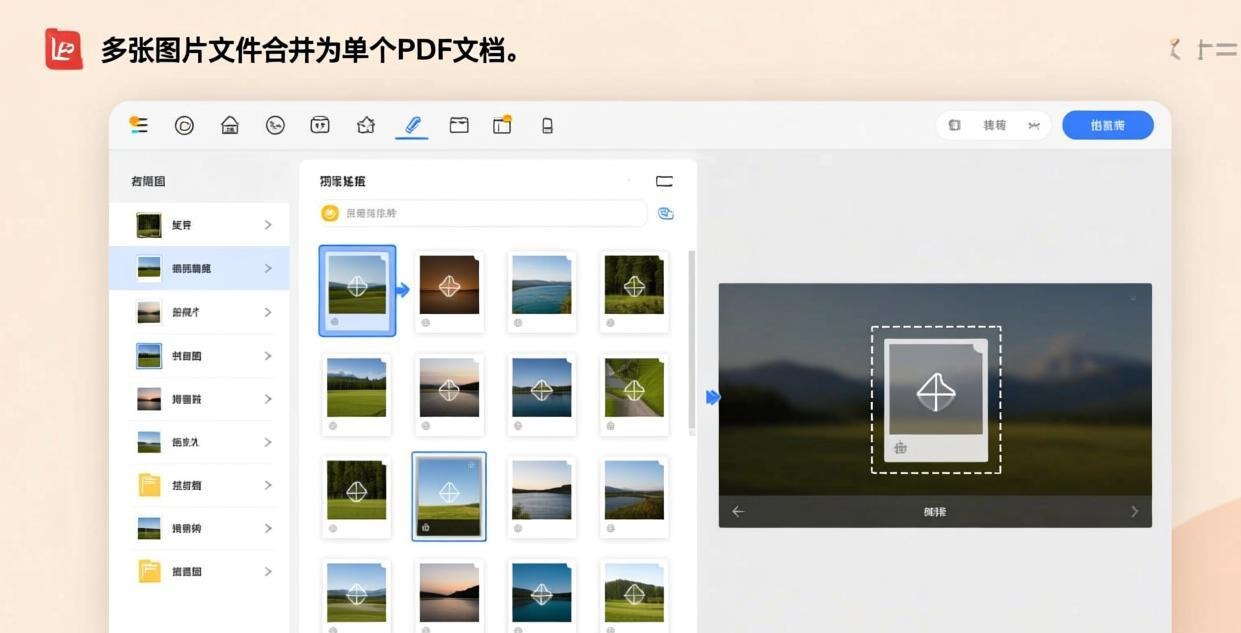
Task: Open the window icon with orange badge
Action: point(502,125)
